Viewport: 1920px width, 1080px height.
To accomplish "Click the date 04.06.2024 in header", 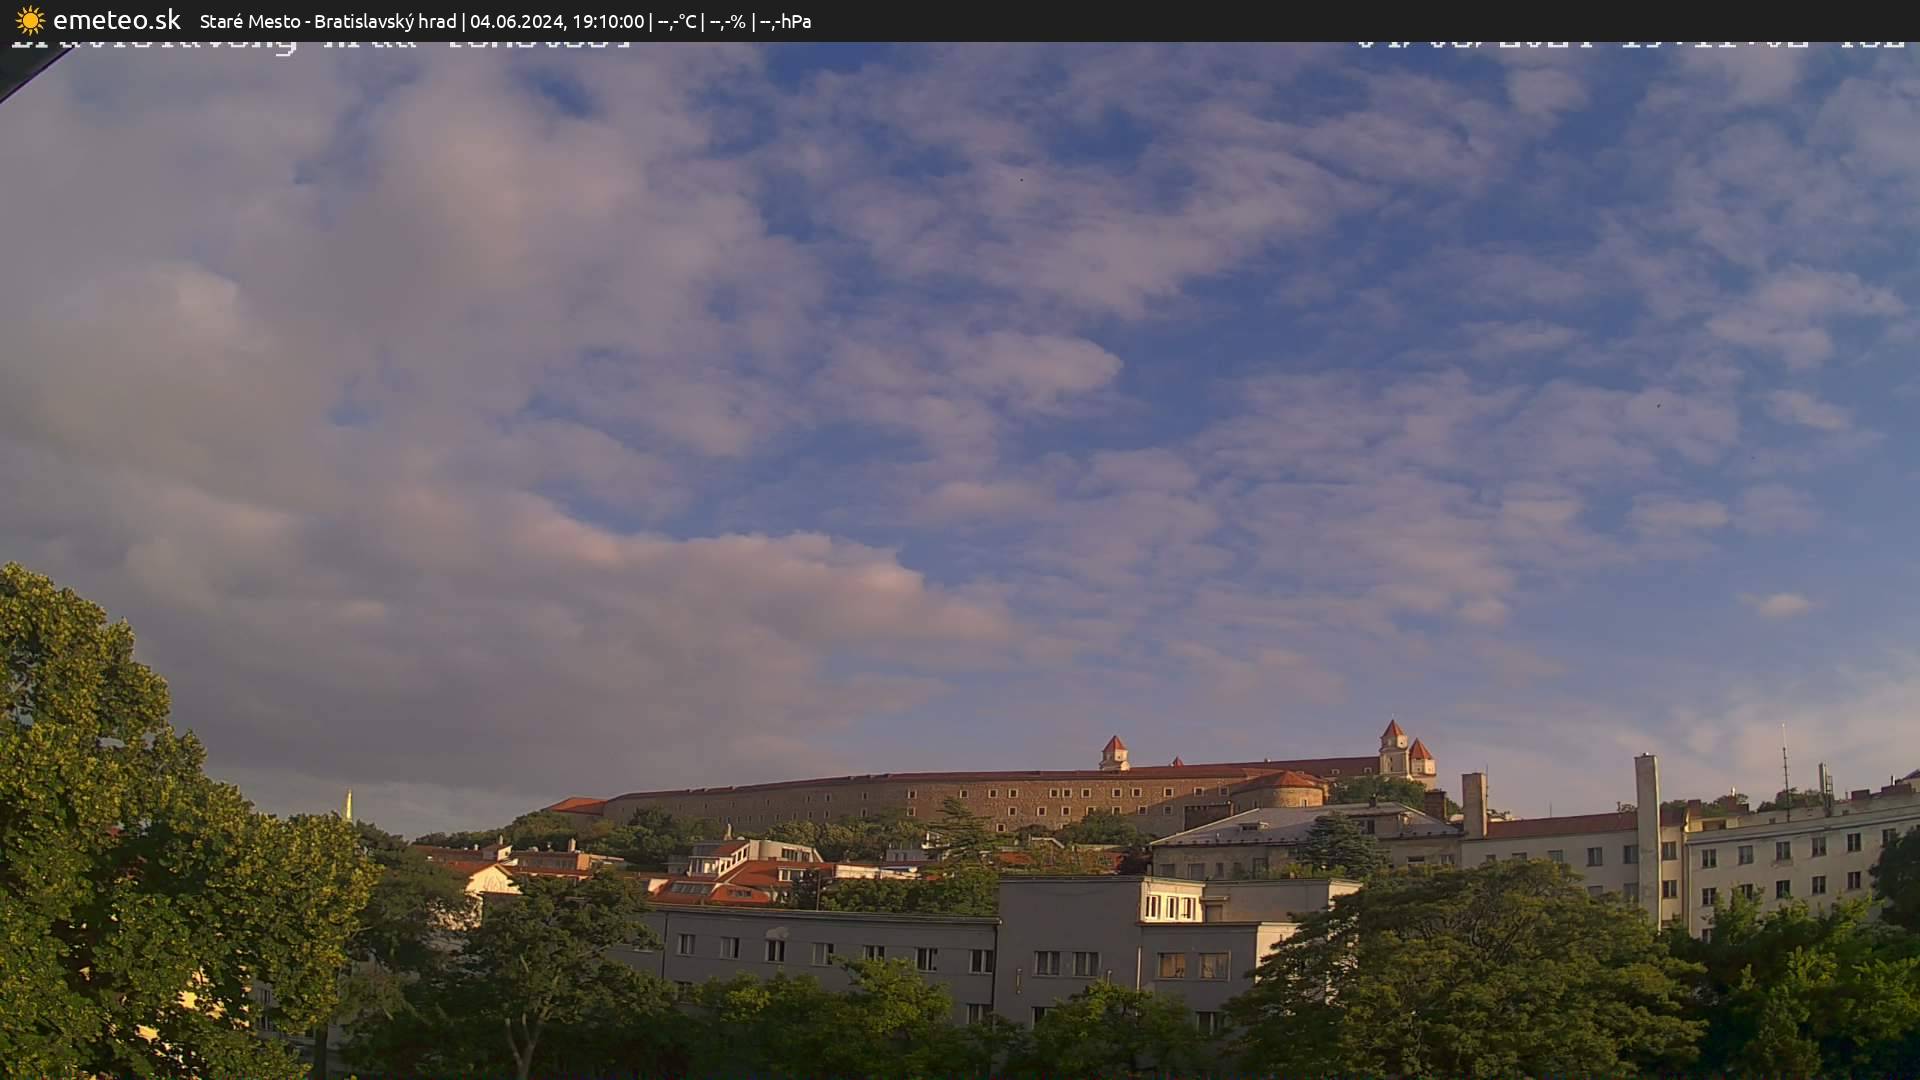I will pos(515,21).
